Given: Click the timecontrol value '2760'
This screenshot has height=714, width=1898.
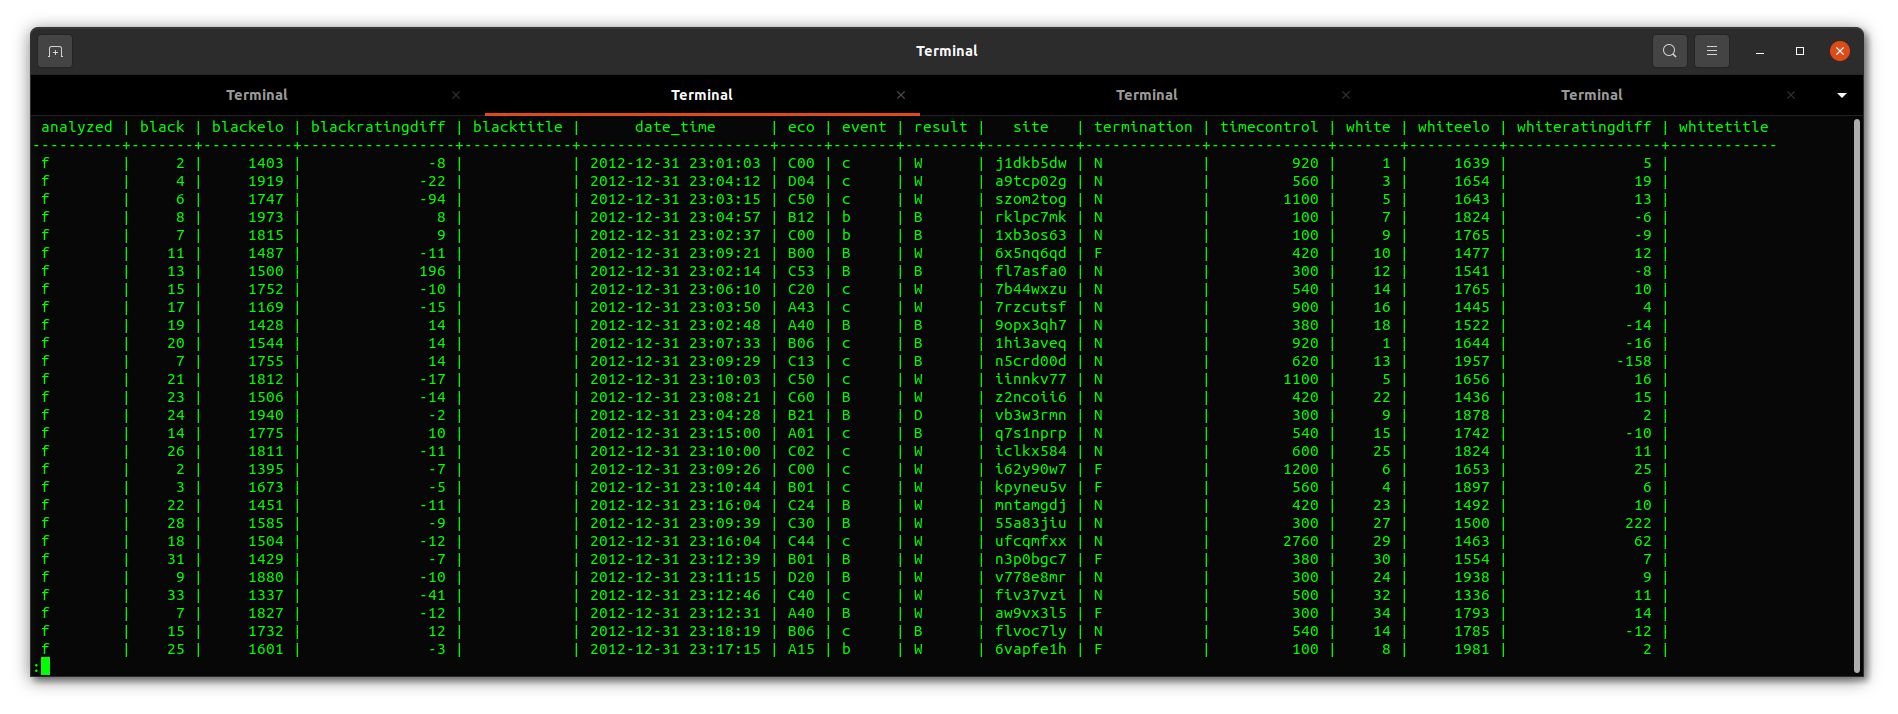Looking at the screenshot, I should 1301,541.
